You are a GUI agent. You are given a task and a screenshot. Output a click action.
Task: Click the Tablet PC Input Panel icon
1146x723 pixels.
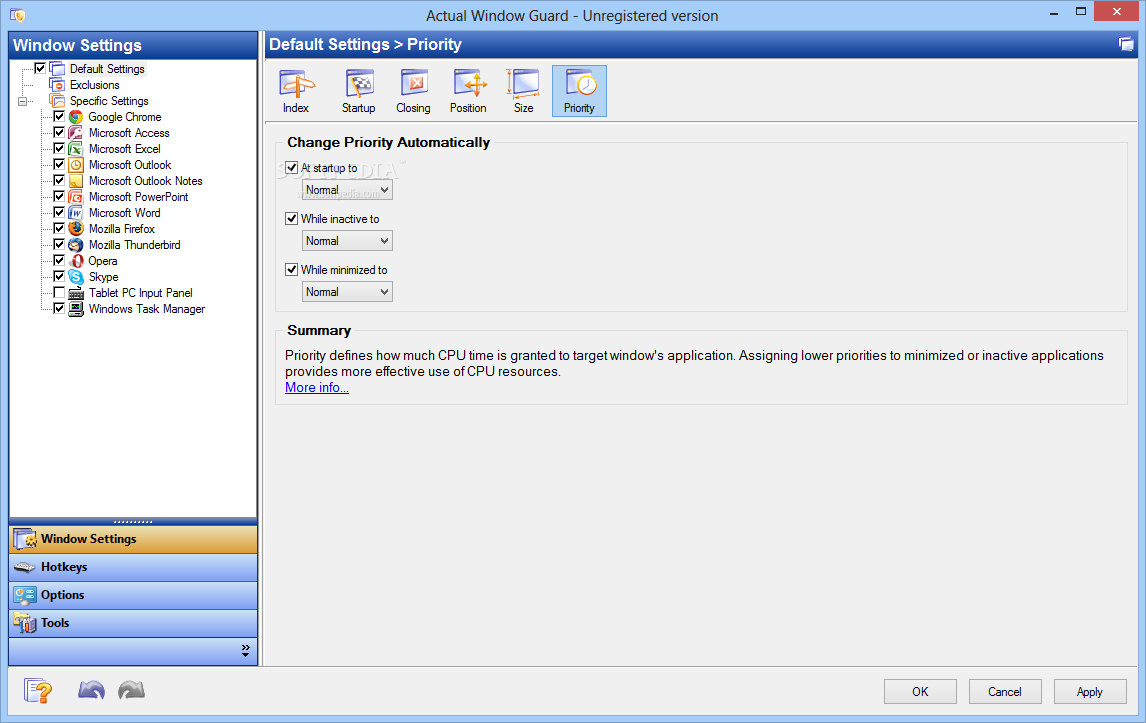tap(76, 293)
